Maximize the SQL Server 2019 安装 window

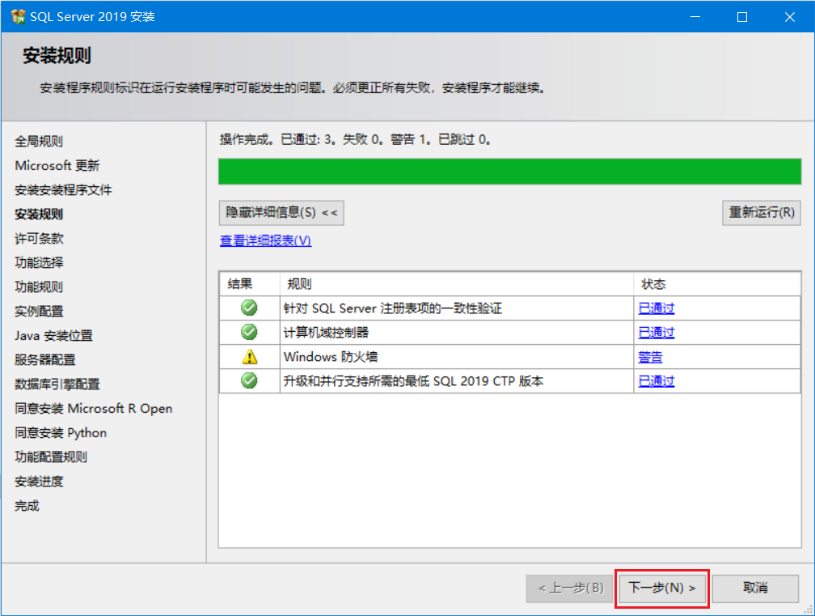coord(742,17)
